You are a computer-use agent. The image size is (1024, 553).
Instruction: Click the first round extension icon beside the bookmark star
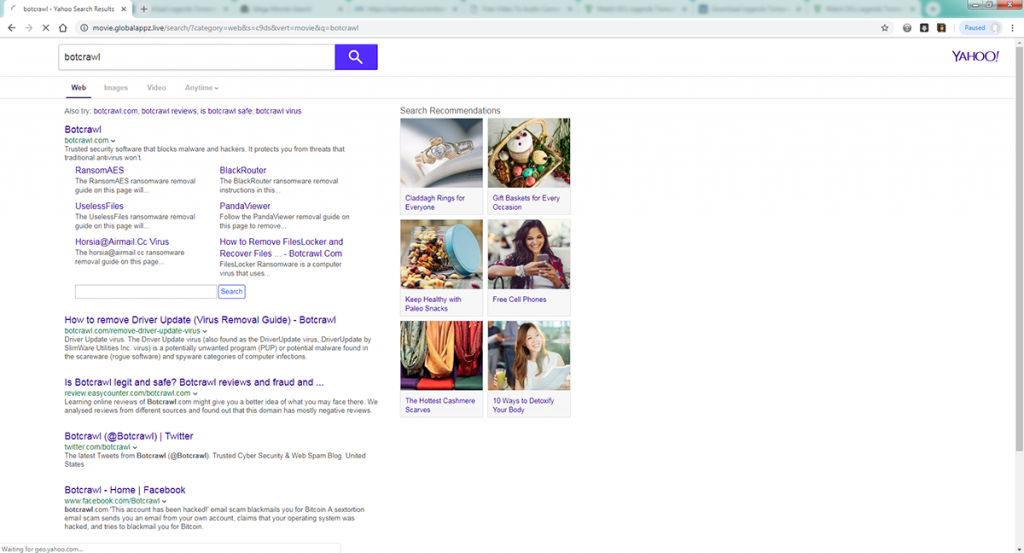click(x=907, y=28)
